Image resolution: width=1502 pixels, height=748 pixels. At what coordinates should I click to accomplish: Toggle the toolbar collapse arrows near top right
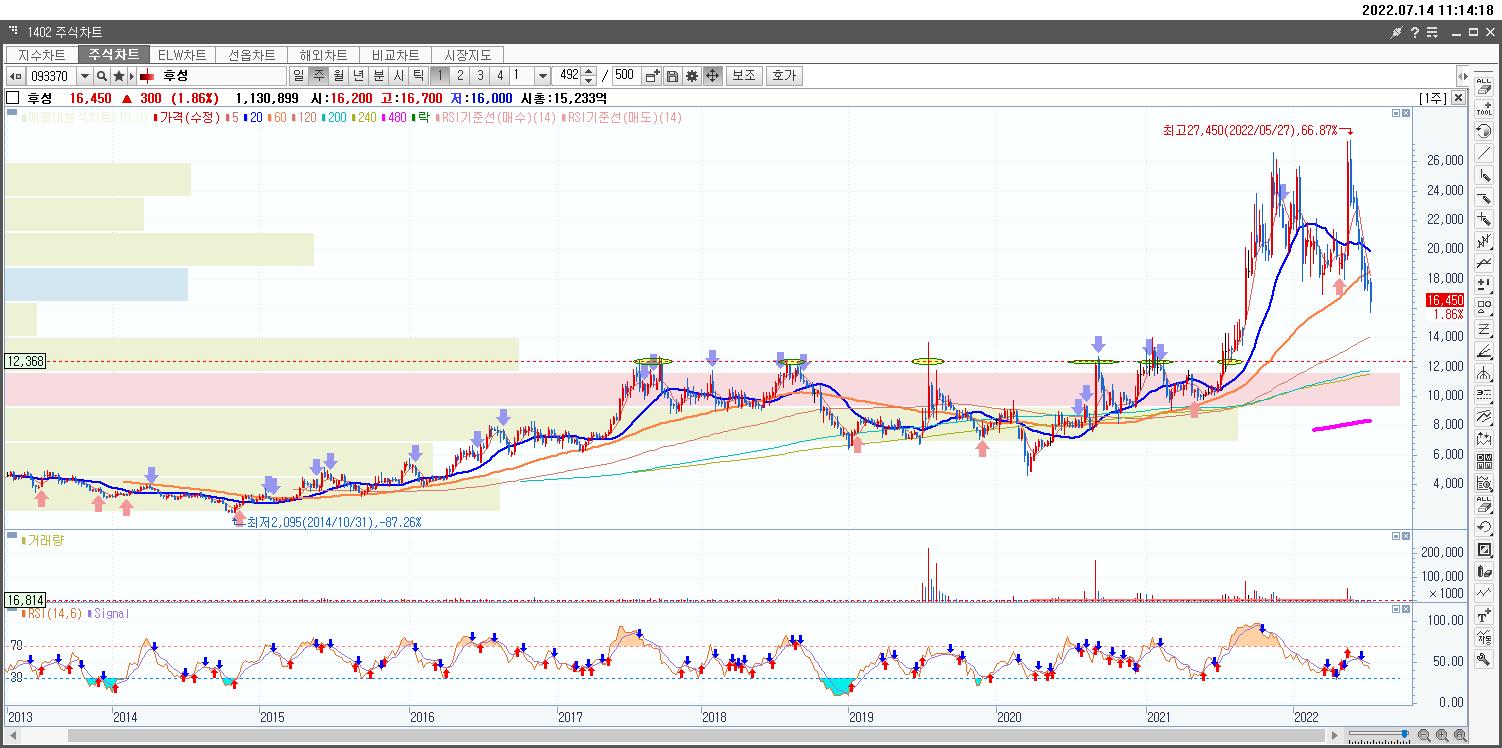click(x=1464, y=76)
